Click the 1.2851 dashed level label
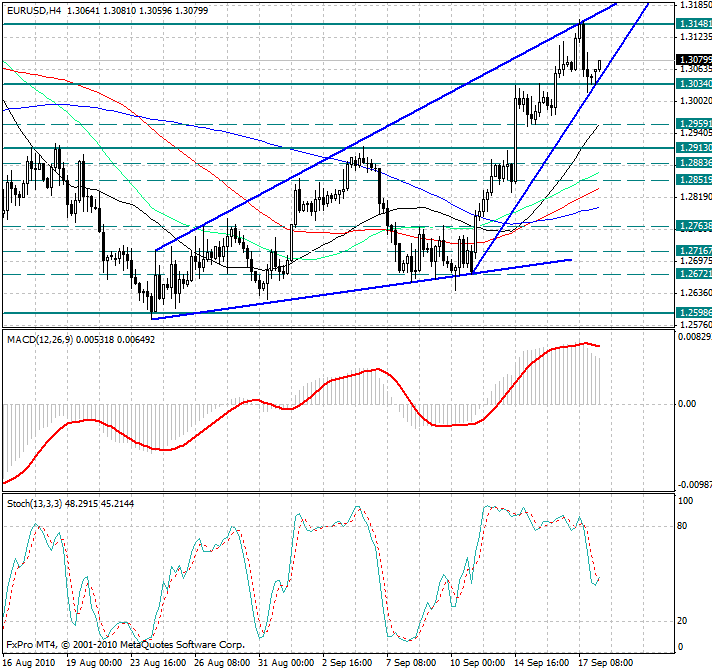Screen dimensions: 712x670 coord(694,180)
